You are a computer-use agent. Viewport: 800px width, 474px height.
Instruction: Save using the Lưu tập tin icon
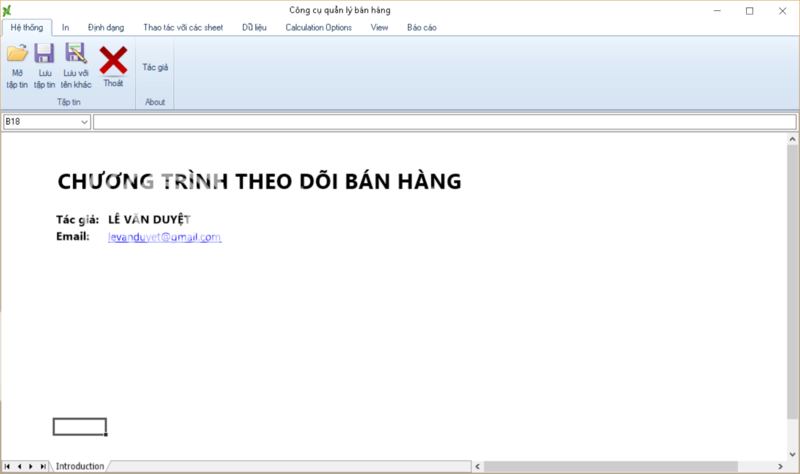[44, 64]
